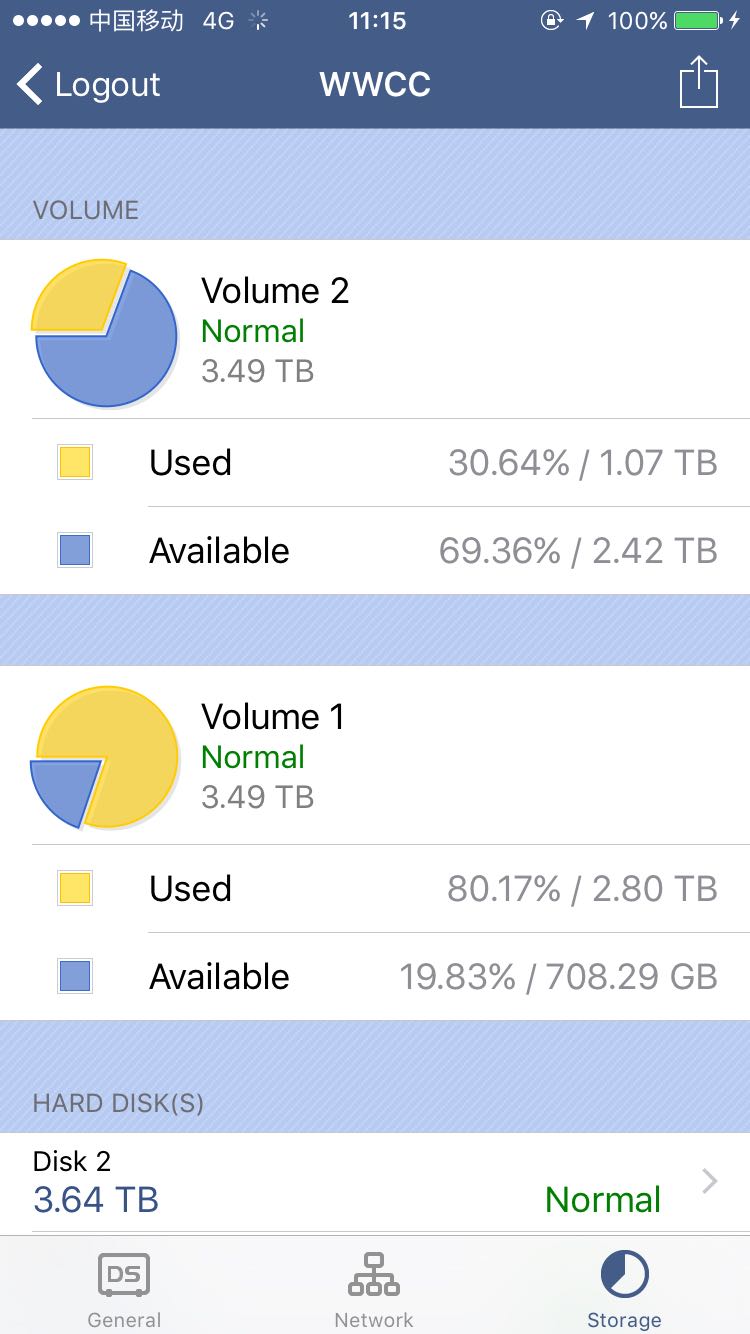Screen dimensions: 750x1334
Task: Select the Disk 2 row label
Action: pyautogui.click(x=72, y=1161)
